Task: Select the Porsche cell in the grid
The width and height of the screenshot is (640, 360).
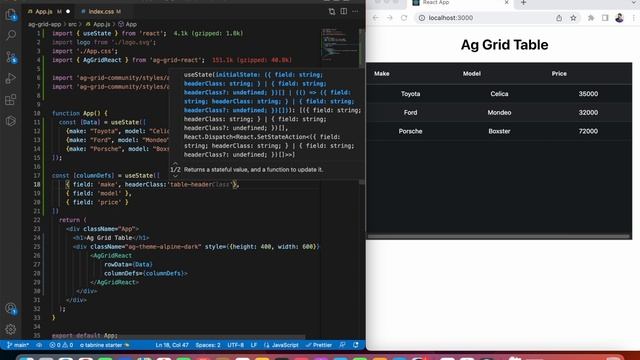Action: pos(411,131)
